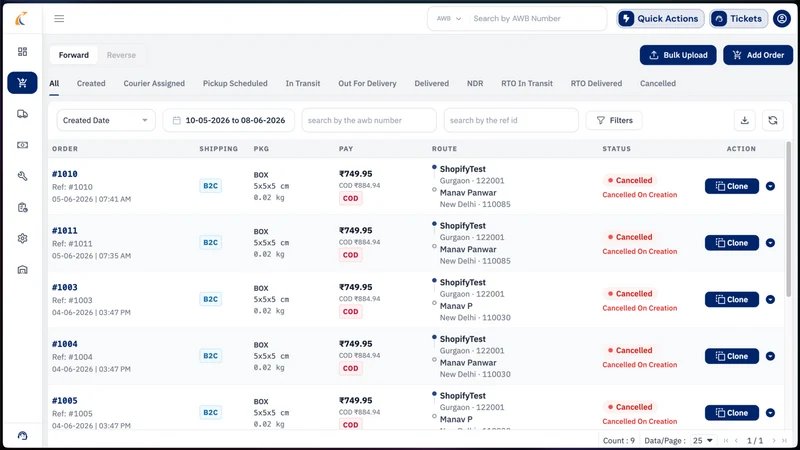Refresh the orders table
800x450 pixels.
pyautogui.click(x=772, y=120)
